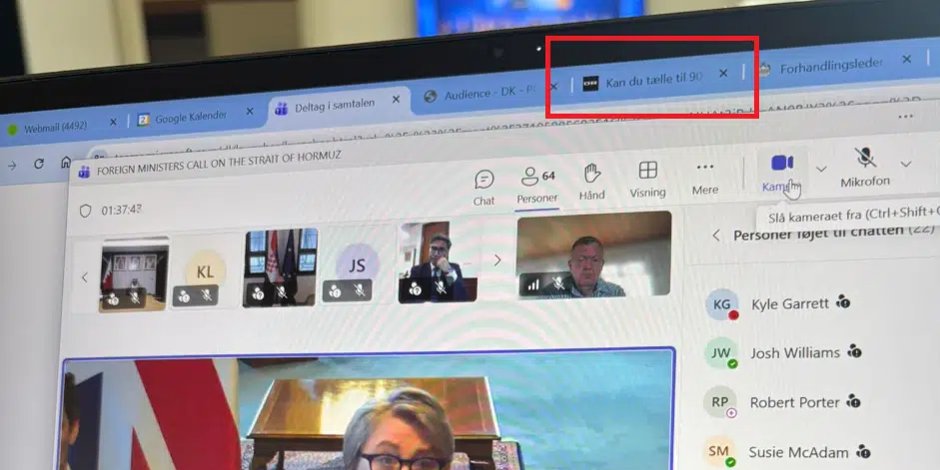Click the shield icon beside meeting timer
This screenshot has width=940, height=470.
click(x=85, y=211)
